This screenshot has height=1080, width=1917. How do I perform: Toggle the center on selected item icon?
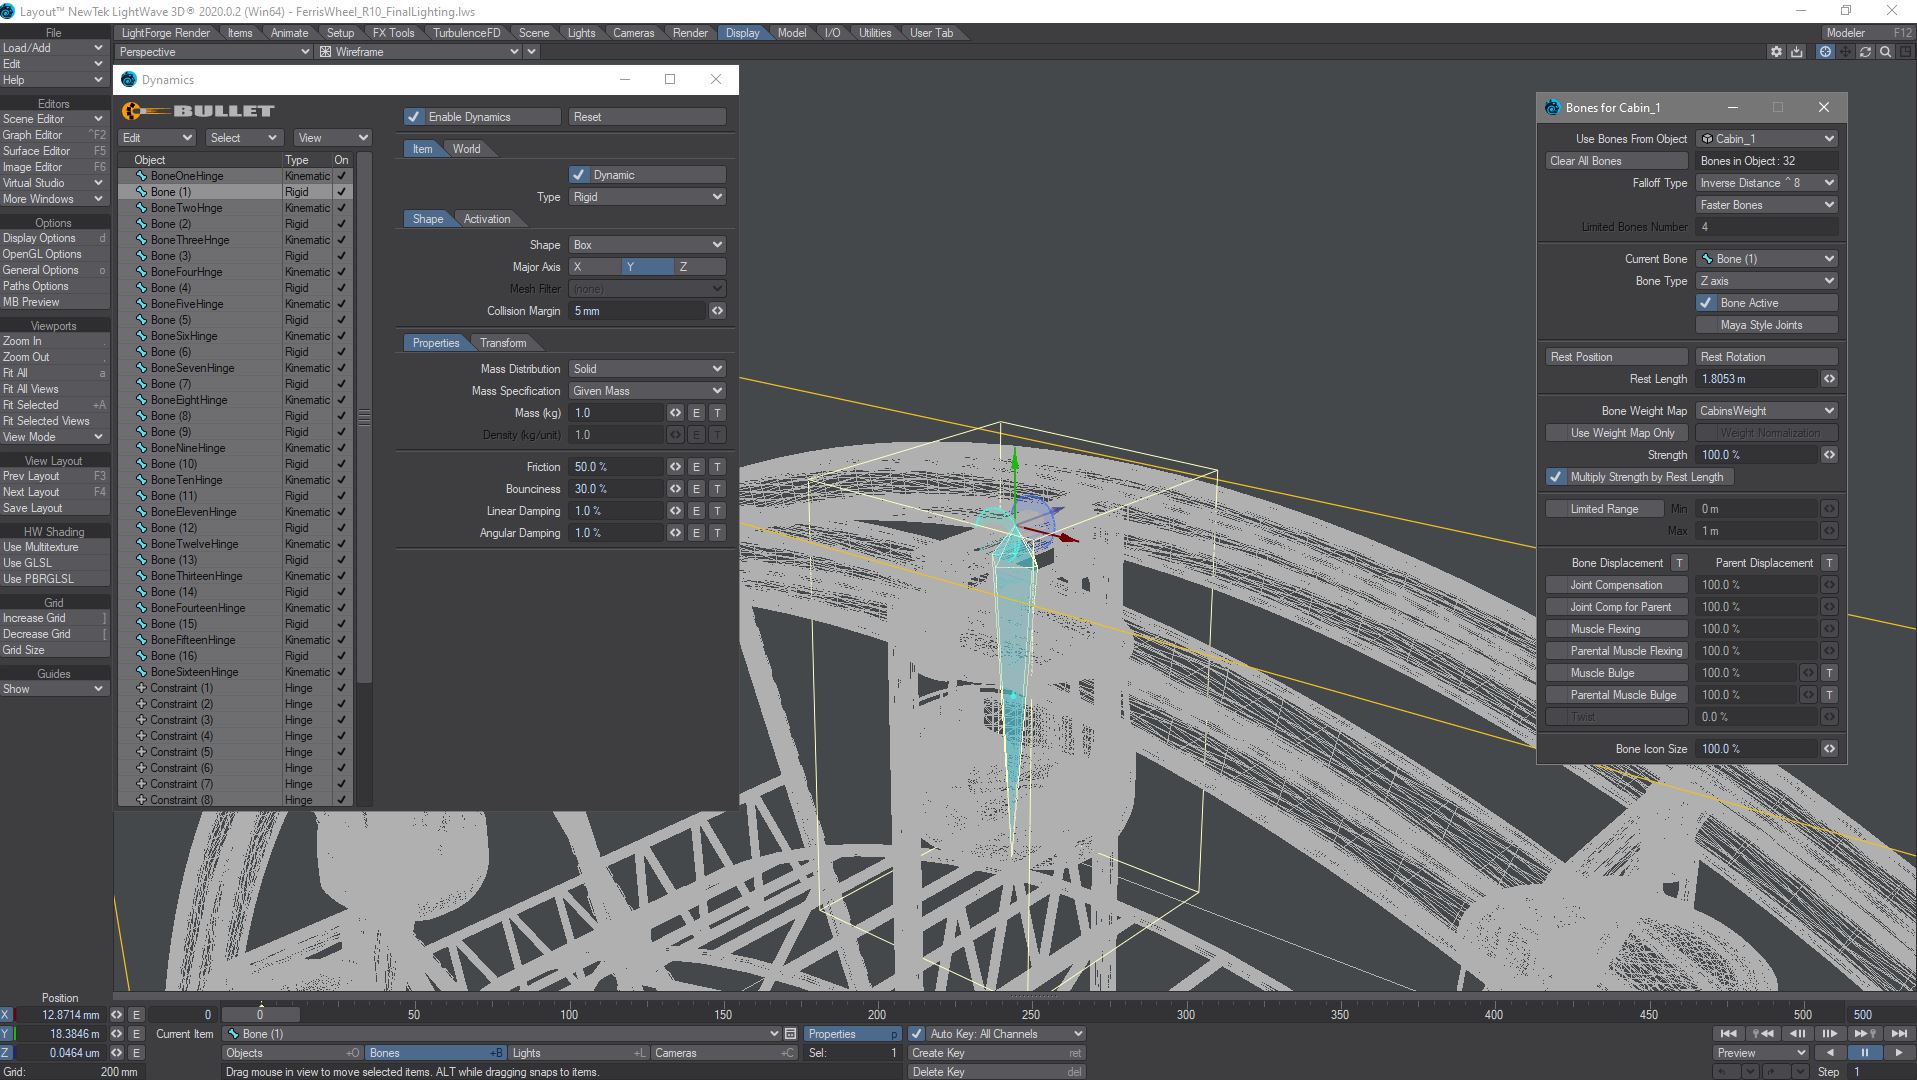[1825, 52]
